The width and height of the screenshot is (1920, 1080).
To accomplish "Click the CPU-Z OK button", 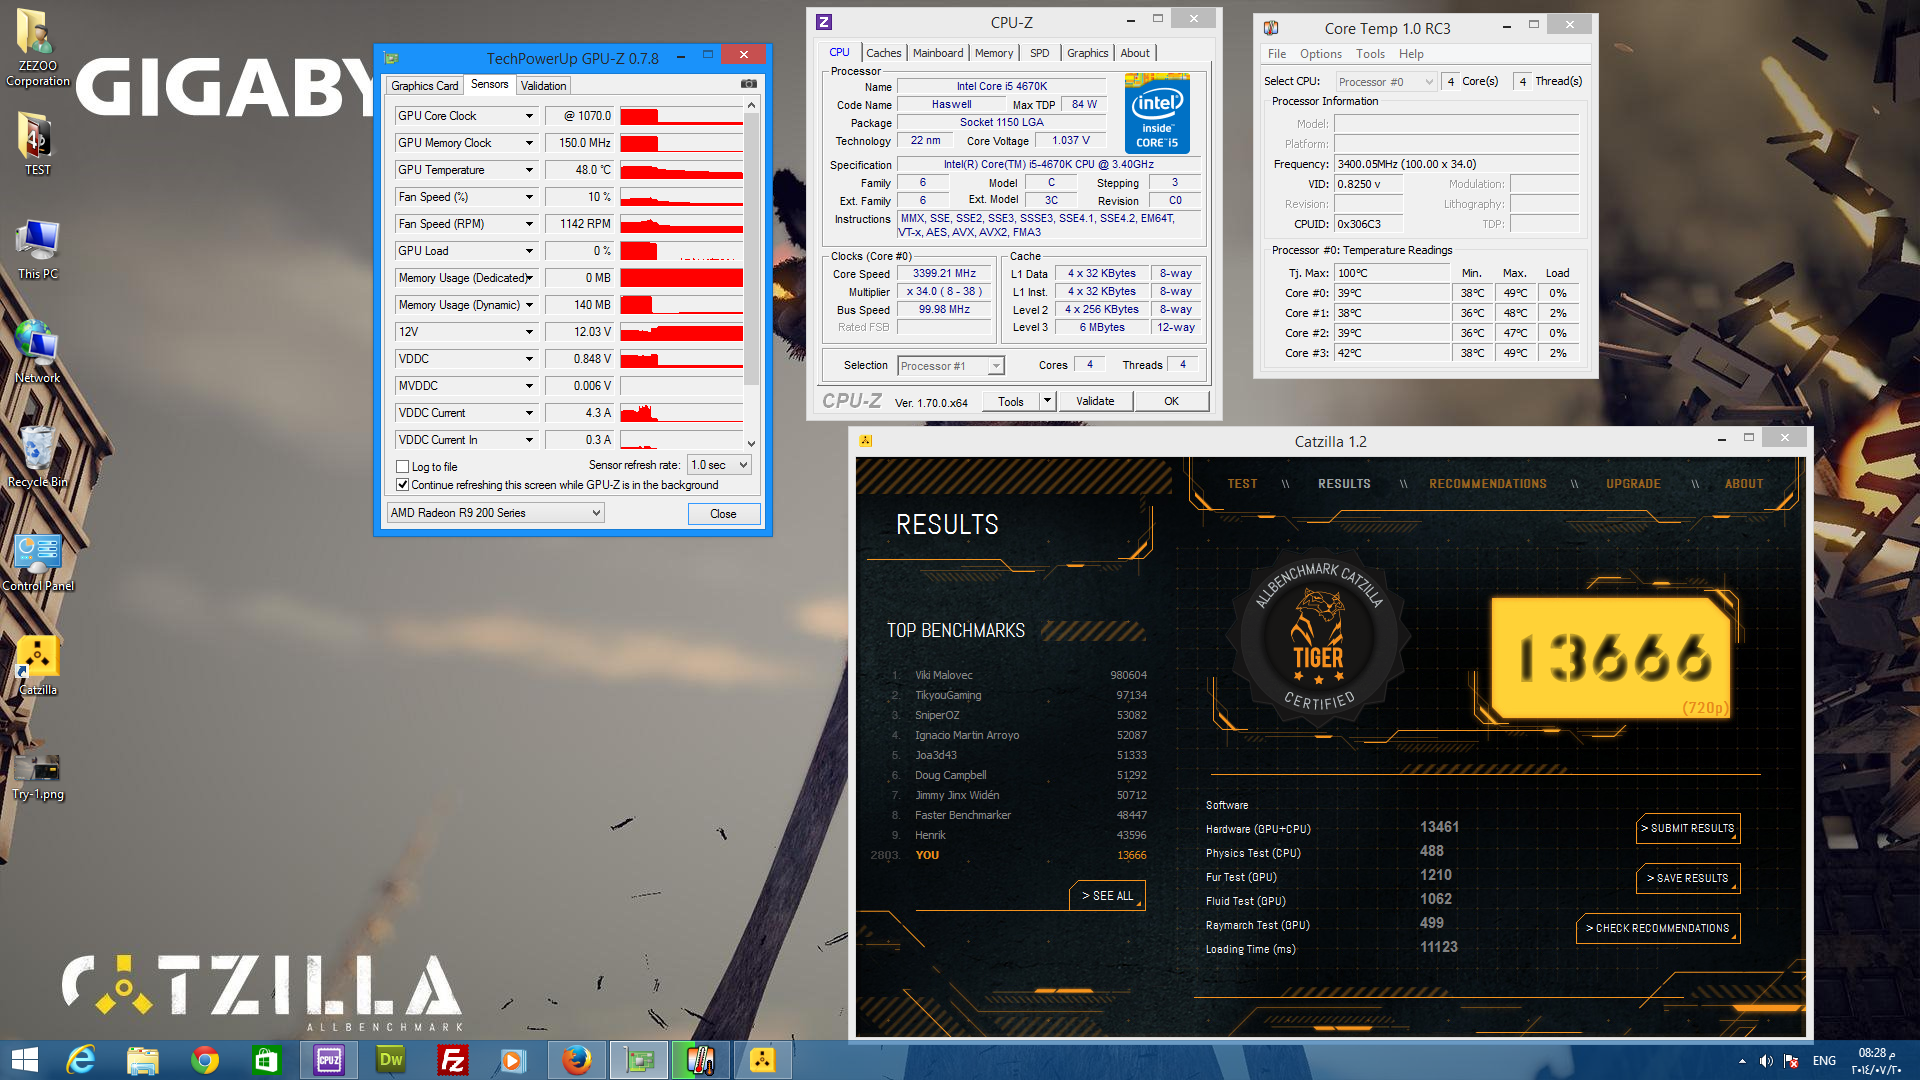I will click(1171, 401).
